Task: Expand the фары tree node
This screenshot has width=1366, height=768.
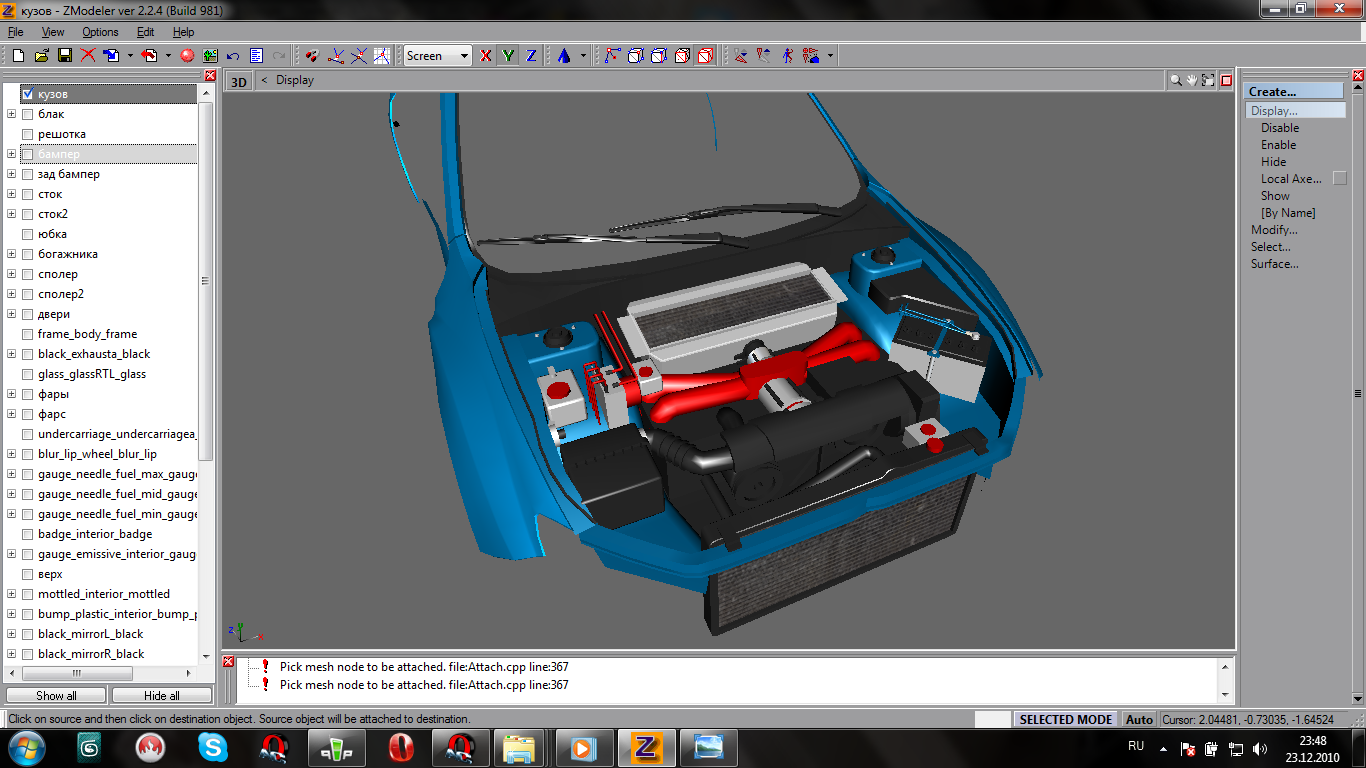Action: (12, 394)
